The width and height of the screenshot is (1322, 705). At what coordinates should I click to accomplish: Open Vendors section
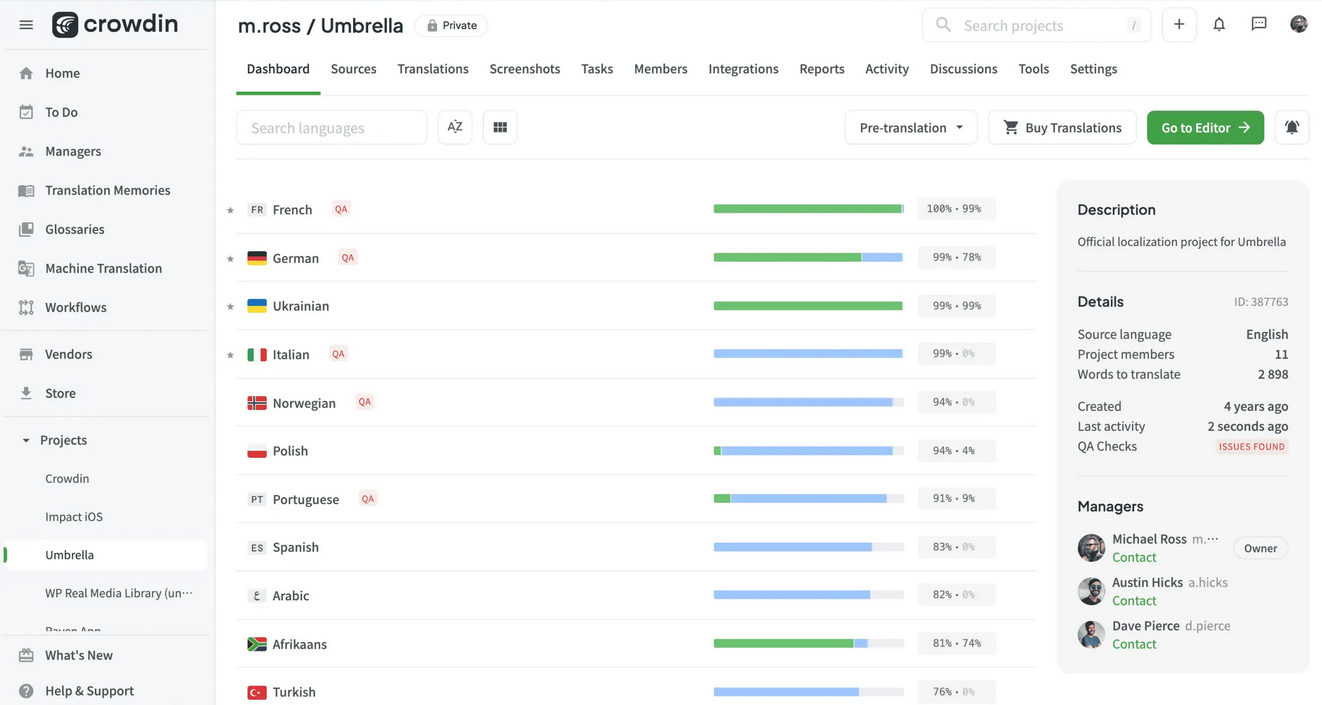coord(68,354)
